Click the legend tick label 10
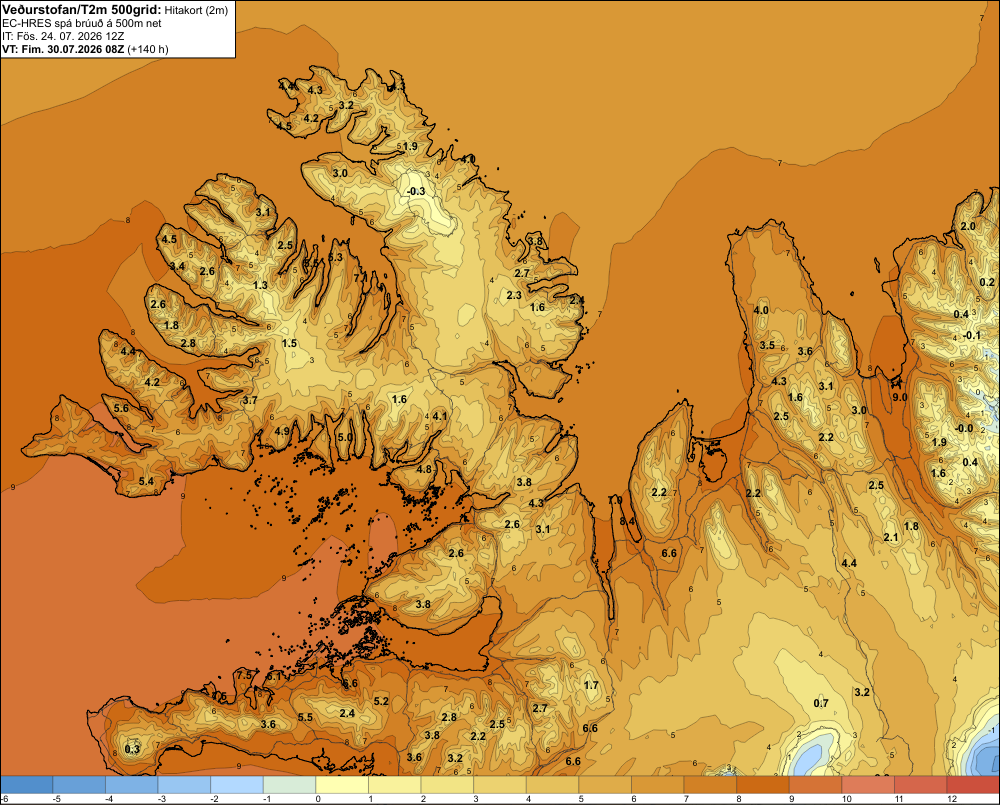 click(846, 799)
